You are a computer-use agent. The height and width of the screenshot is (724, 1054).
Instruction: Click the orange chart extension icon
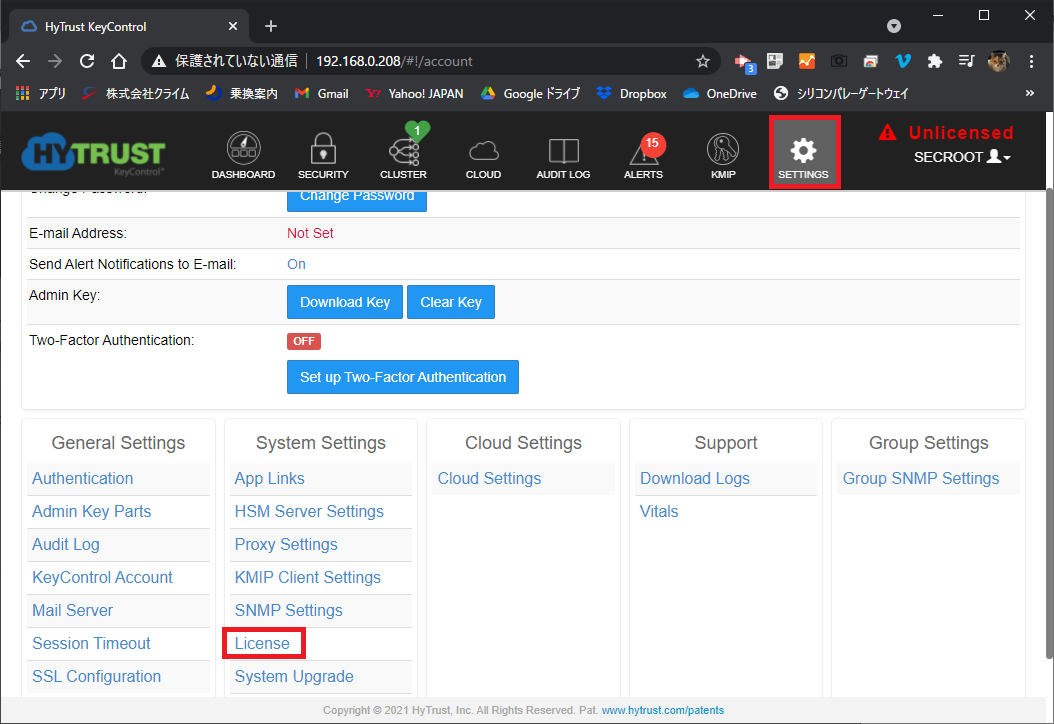(807, 61)
